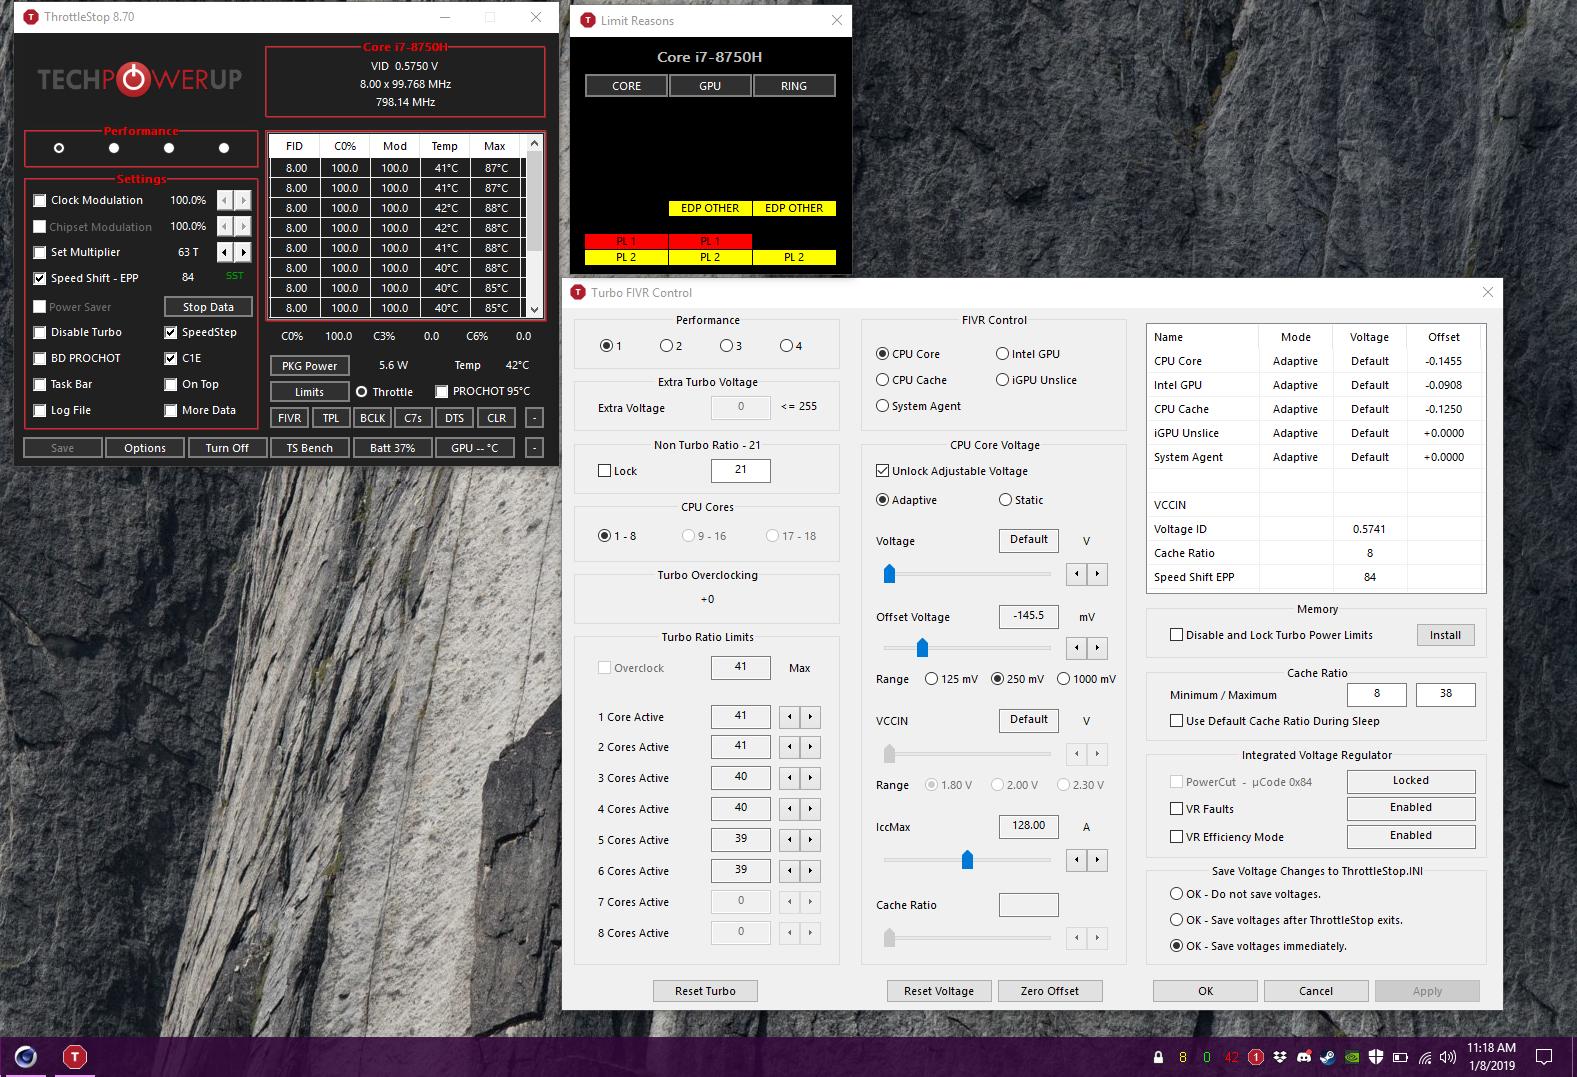This screenshot has width=1577, height=1077.
Task: Increase 3 Cores Active ratio arrow
Action: tap(810, 778)
